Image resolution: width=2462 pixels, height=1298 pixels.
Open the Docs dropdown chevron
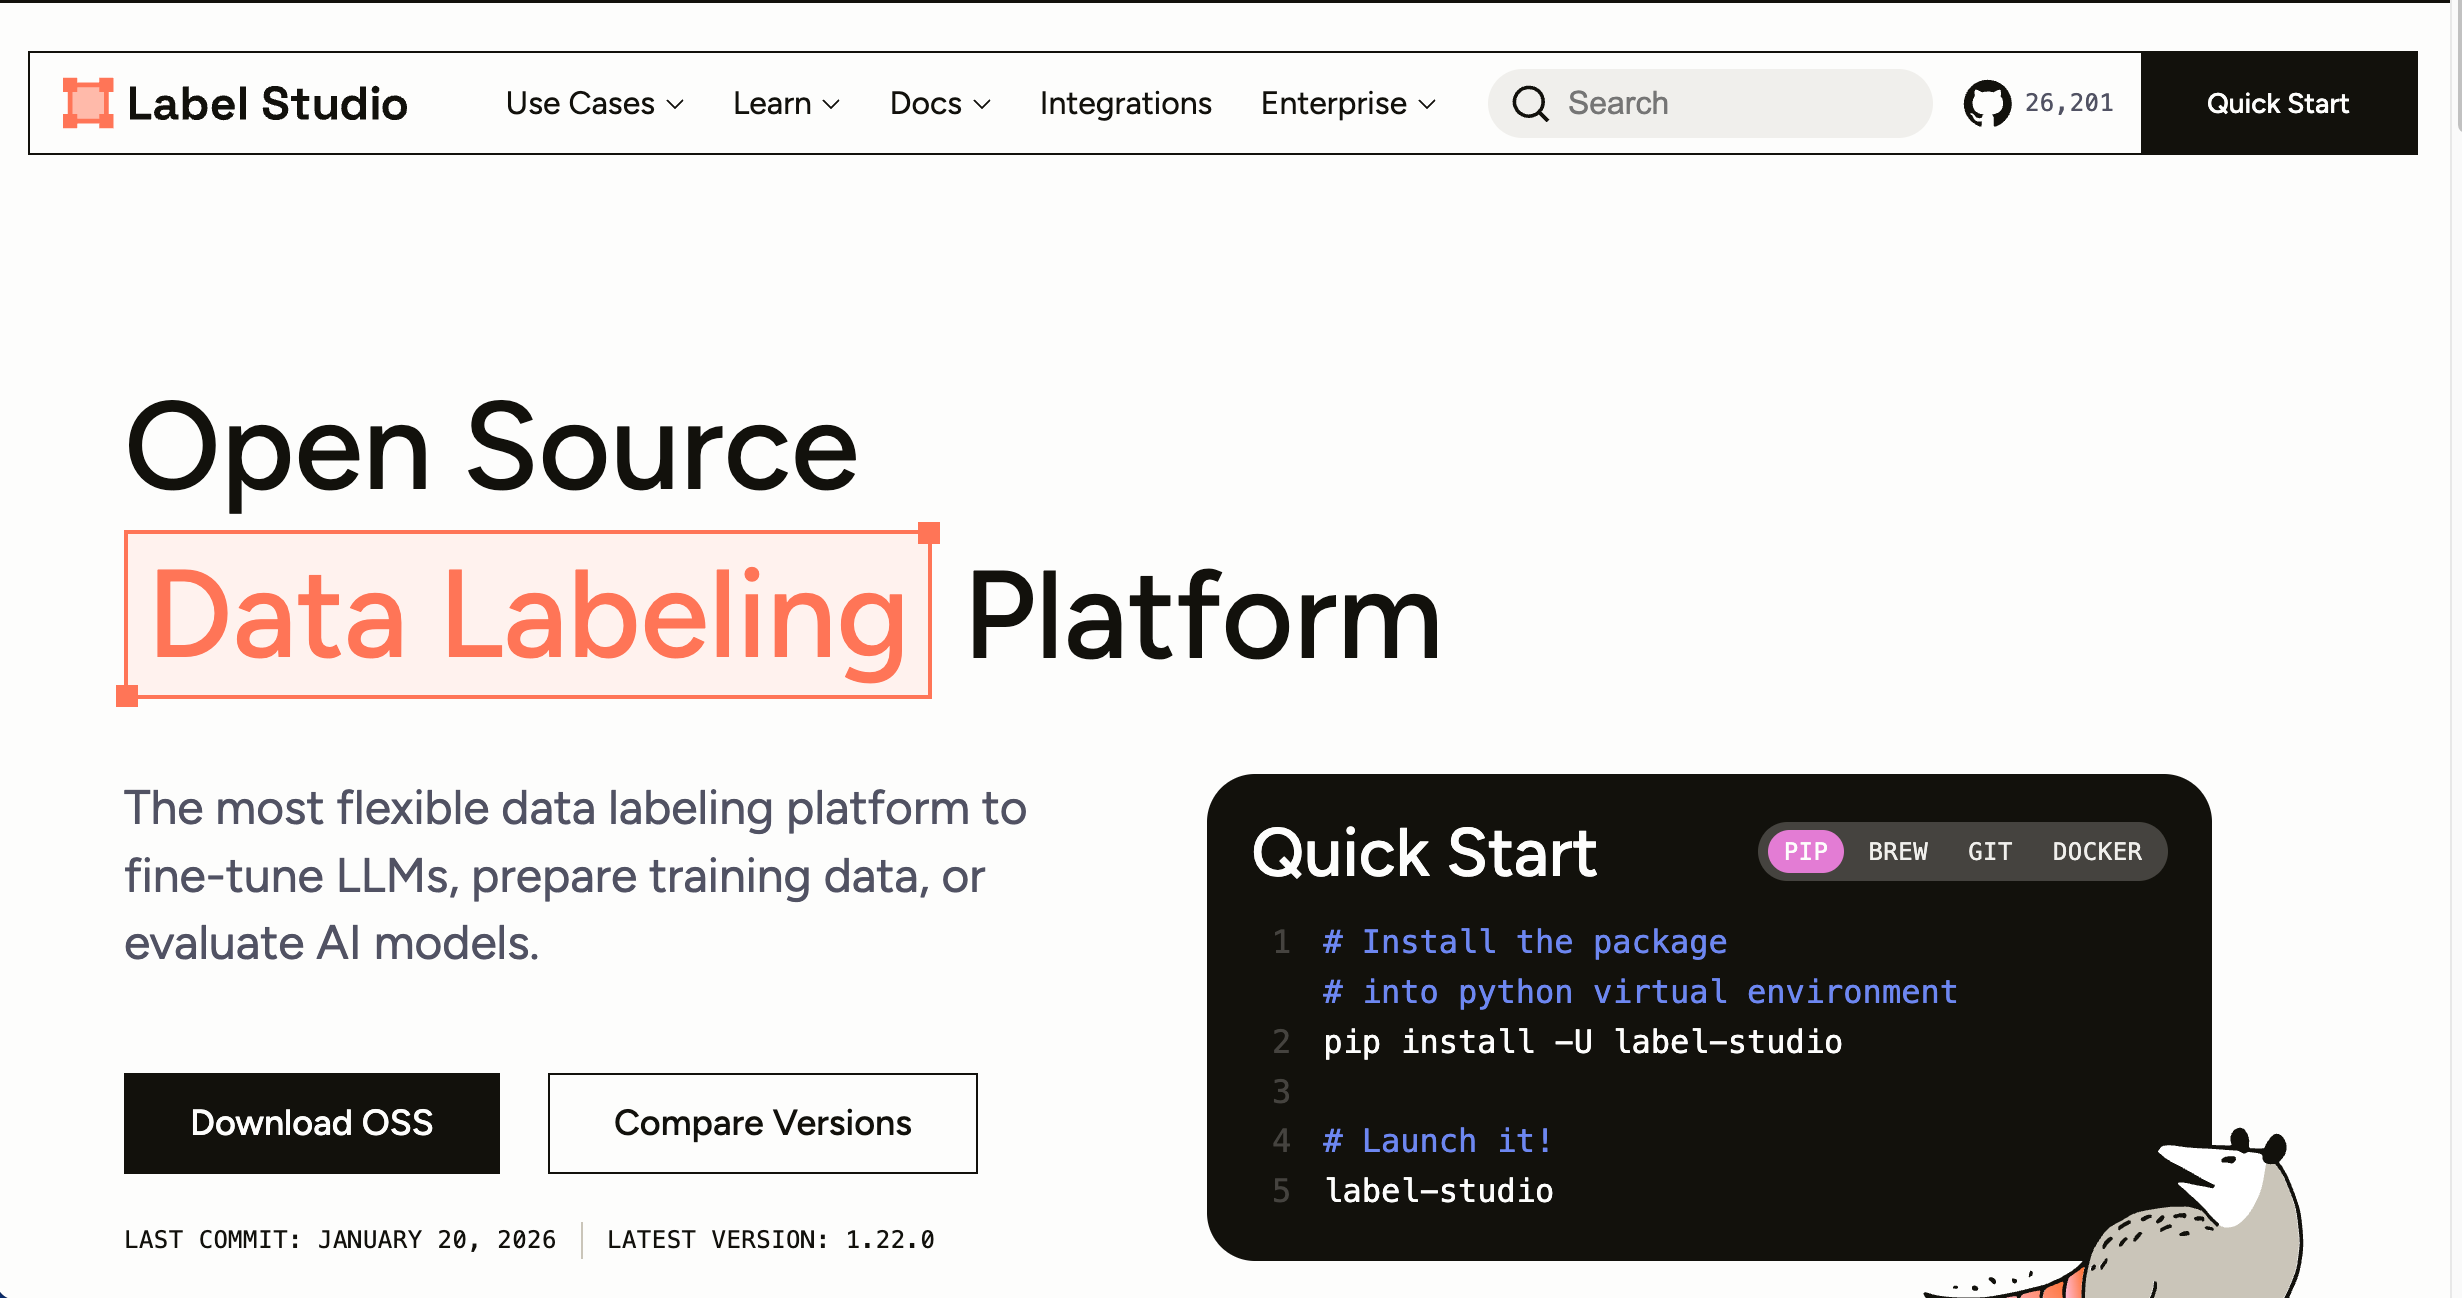coord(981,104)
